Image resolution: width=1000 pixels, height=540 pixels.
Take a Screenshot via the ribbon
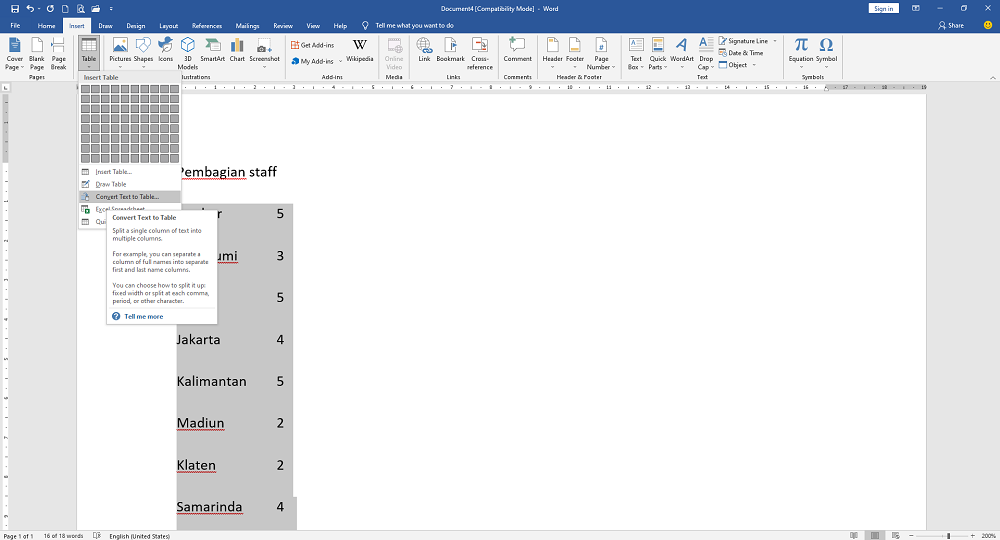(x=264, y=54)
